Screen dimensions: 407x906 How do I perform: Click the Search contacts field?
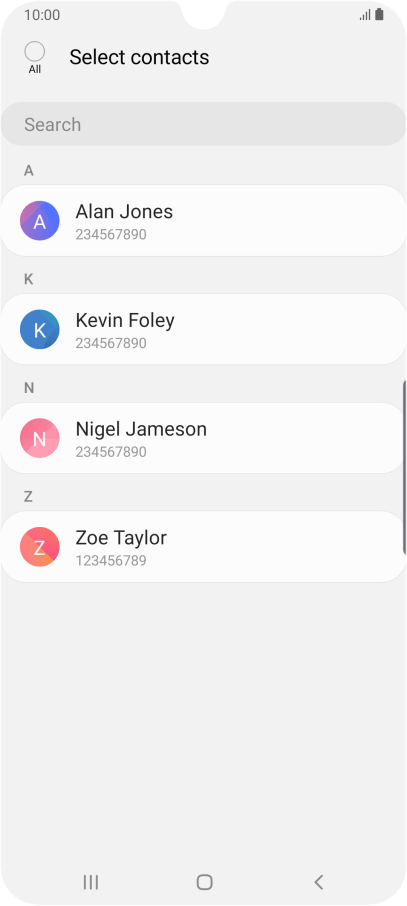204,124
